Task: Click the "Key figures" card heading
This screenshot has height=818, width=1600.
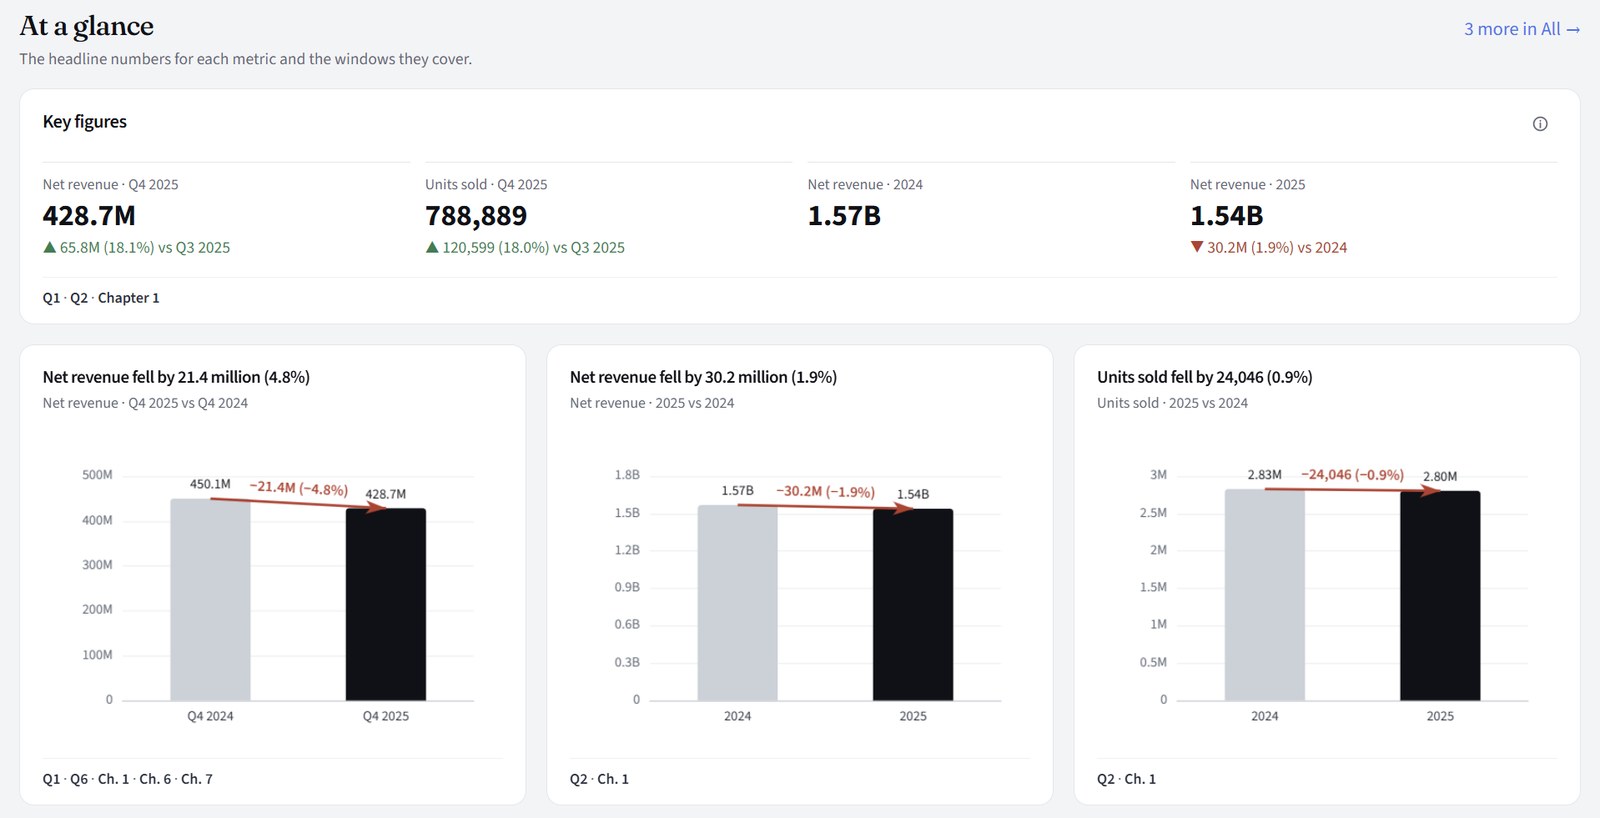Action: coord(85,122)
